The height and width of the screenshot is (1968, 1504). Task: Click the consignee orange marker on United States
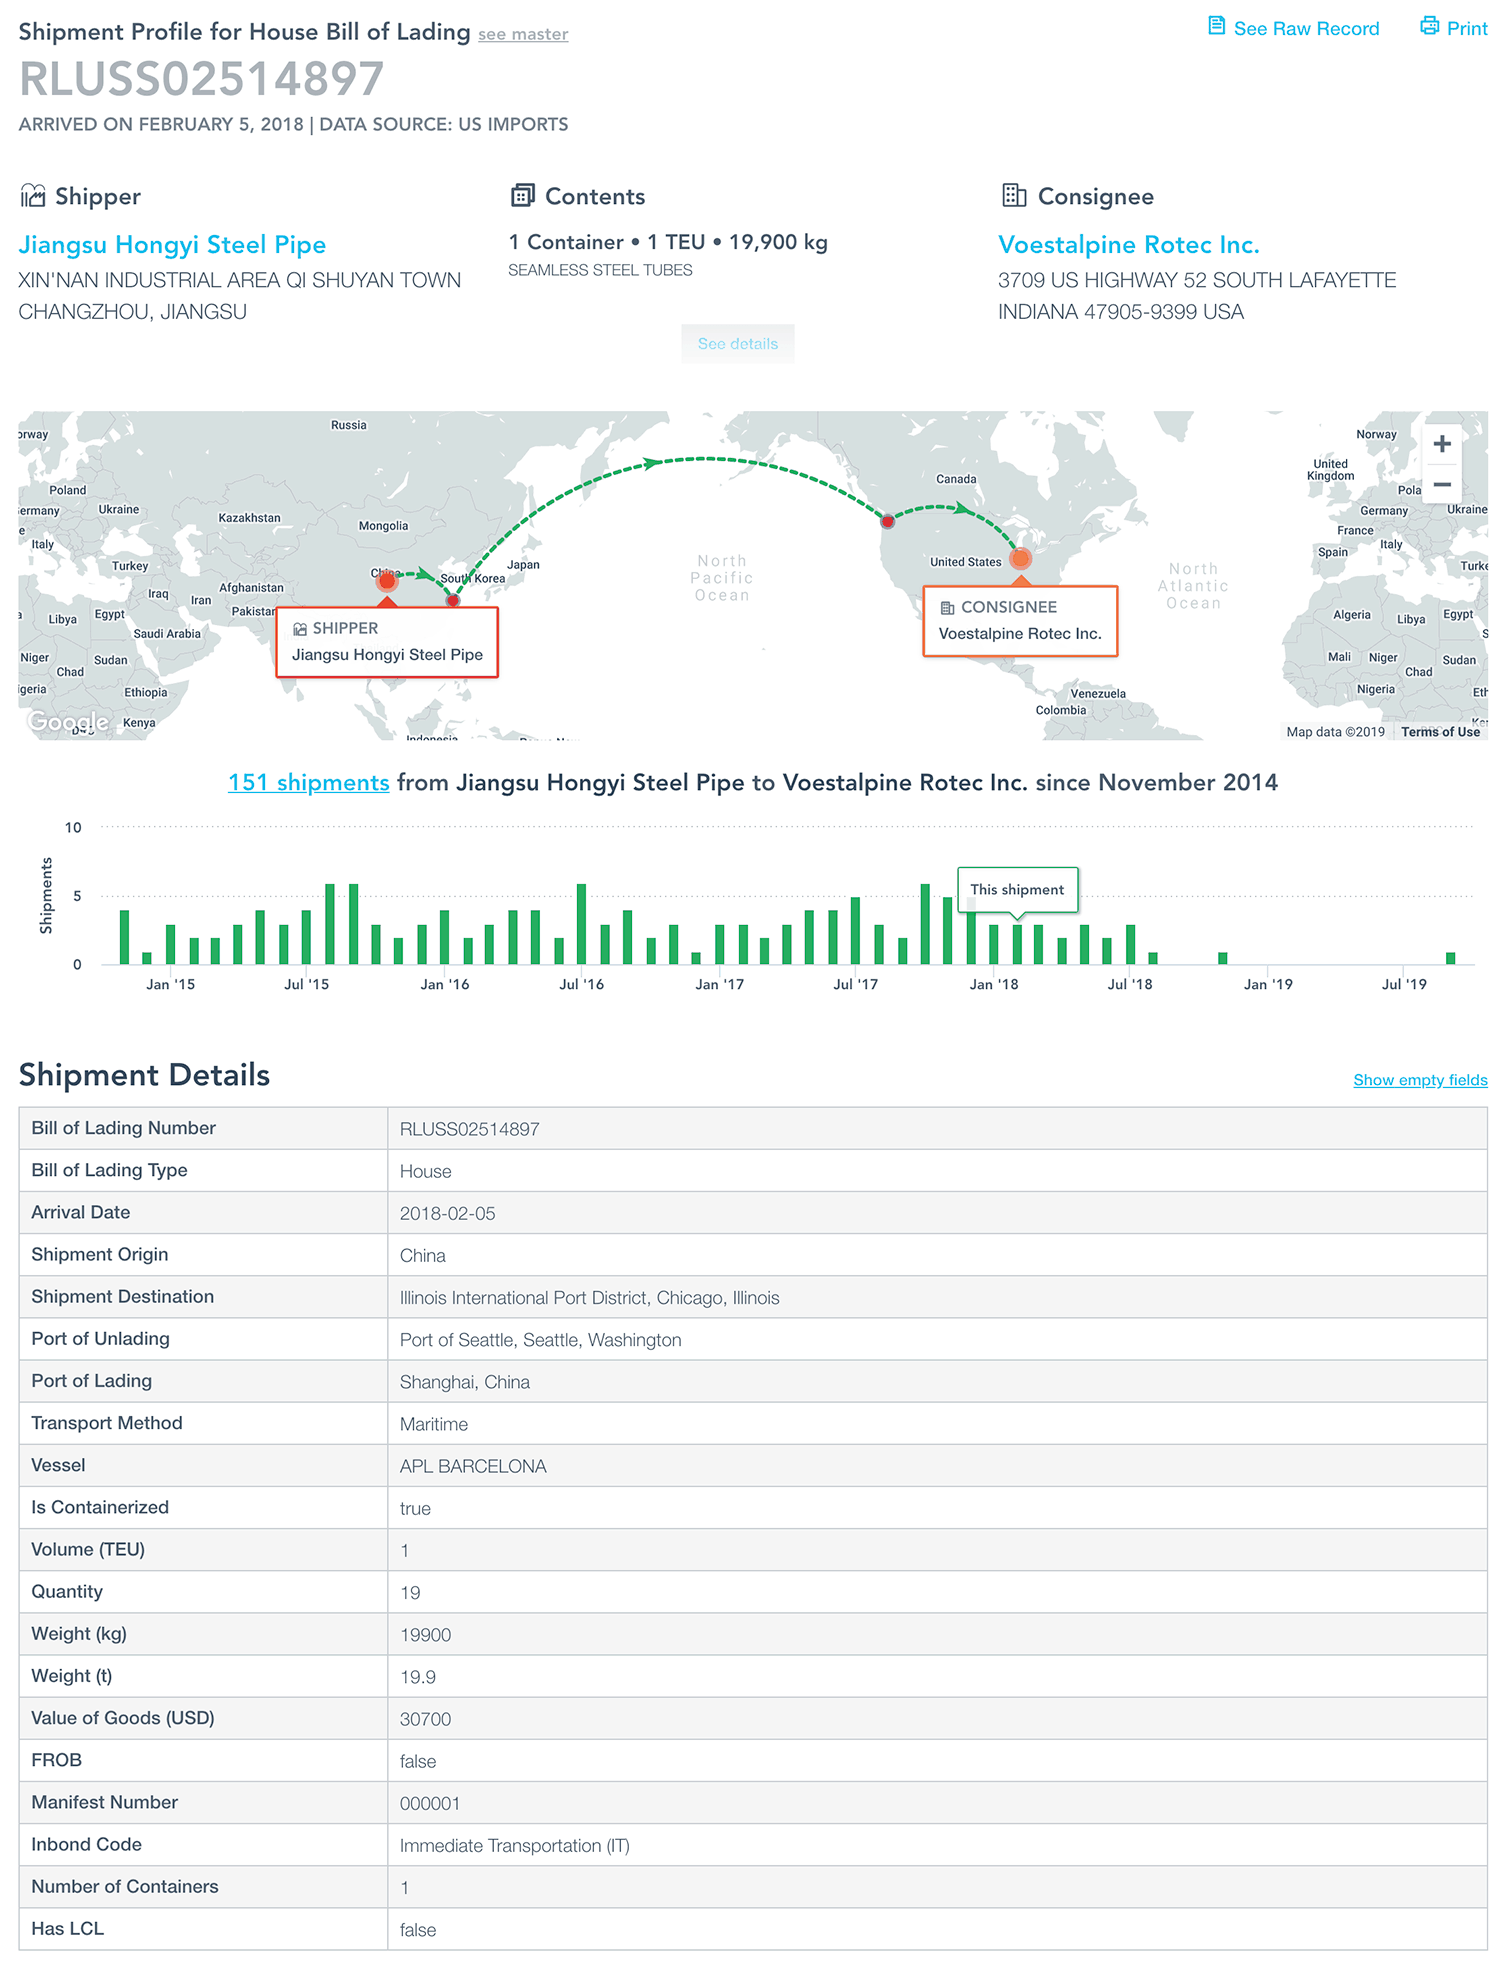(1020, 559)
